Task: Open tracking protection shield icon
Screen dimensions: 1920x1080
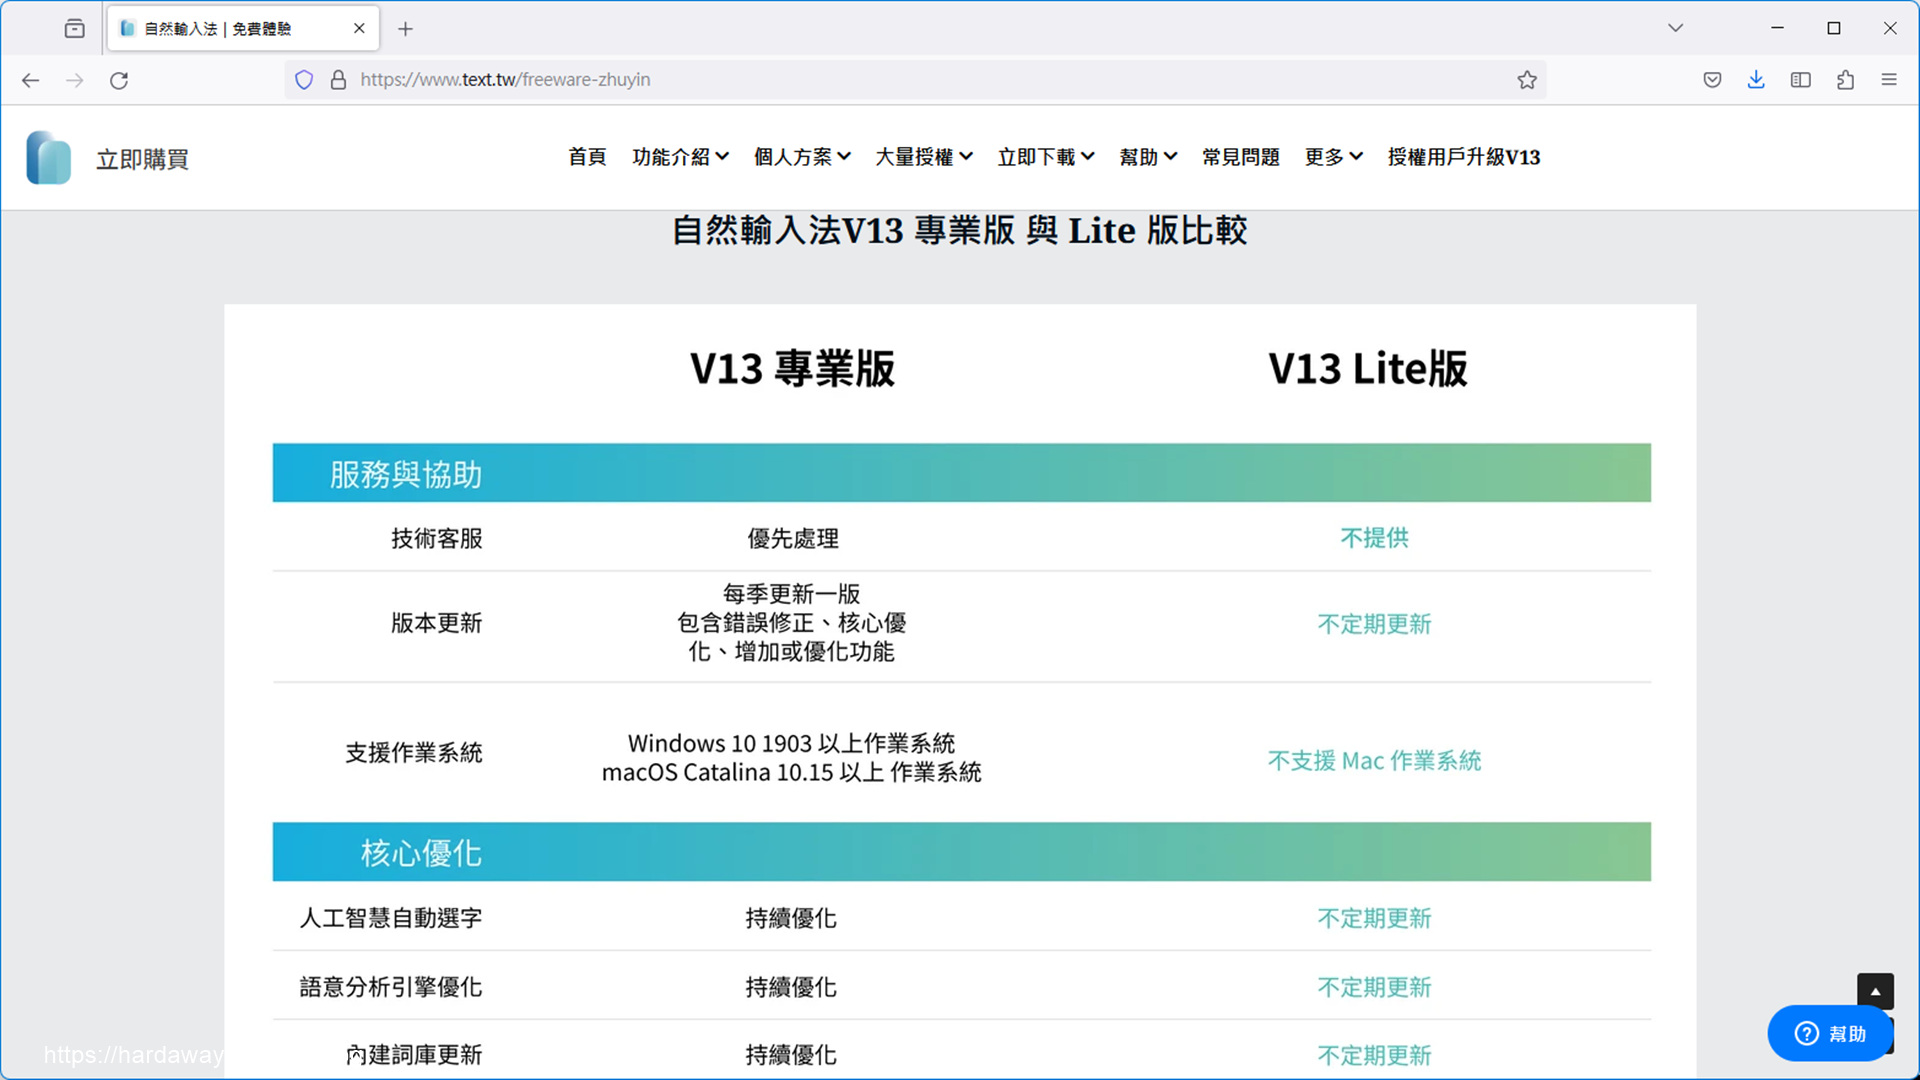Action: [x=304, y=80]
